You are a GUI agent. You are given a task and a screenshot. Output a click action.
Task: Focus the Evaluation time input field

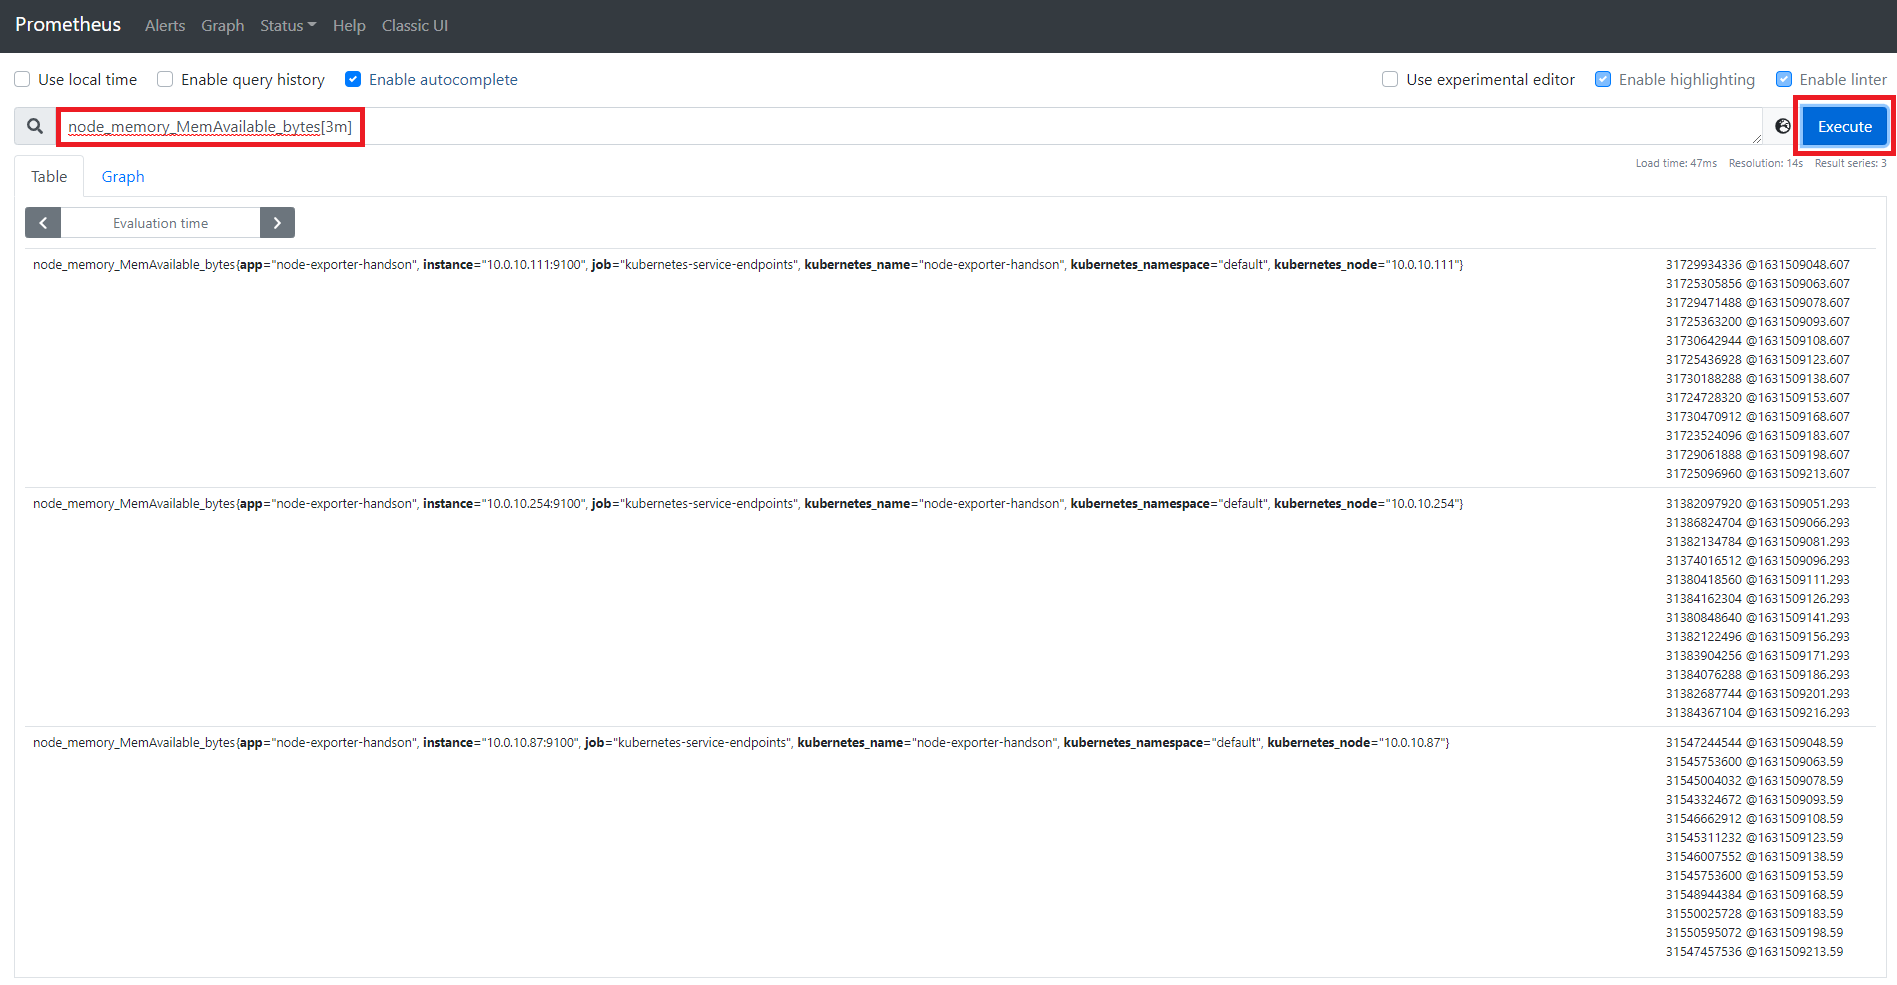tap(160, 223)
